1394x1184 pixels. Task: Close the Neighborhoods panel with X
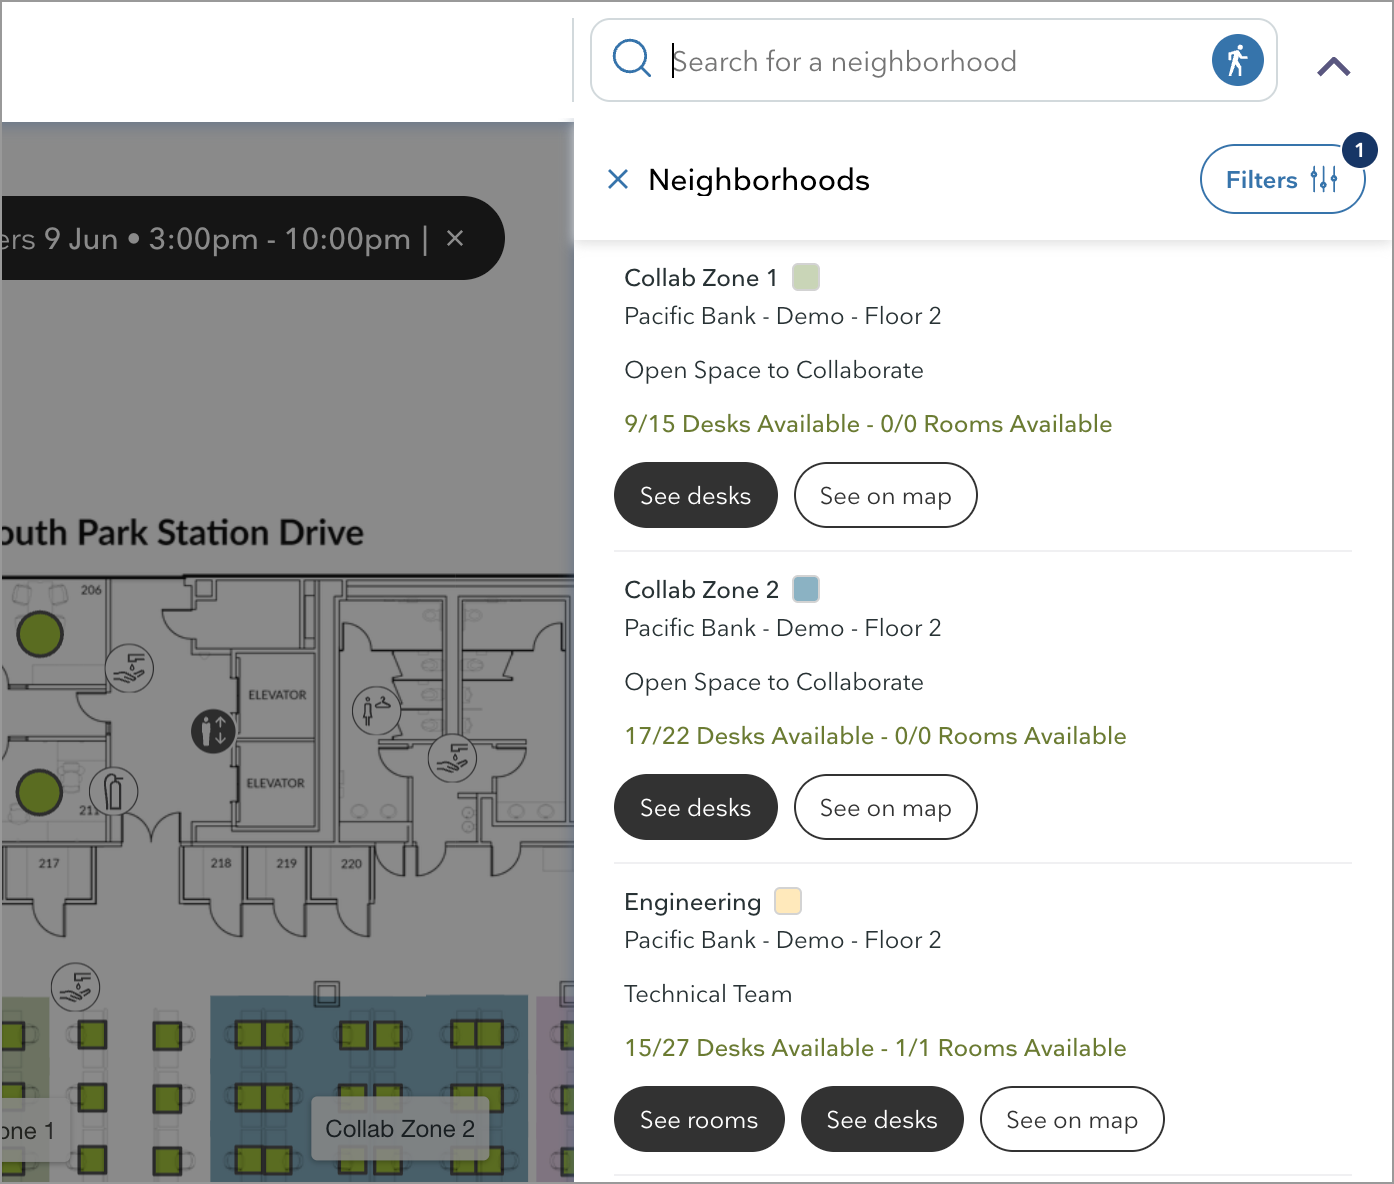coord(618,179)
